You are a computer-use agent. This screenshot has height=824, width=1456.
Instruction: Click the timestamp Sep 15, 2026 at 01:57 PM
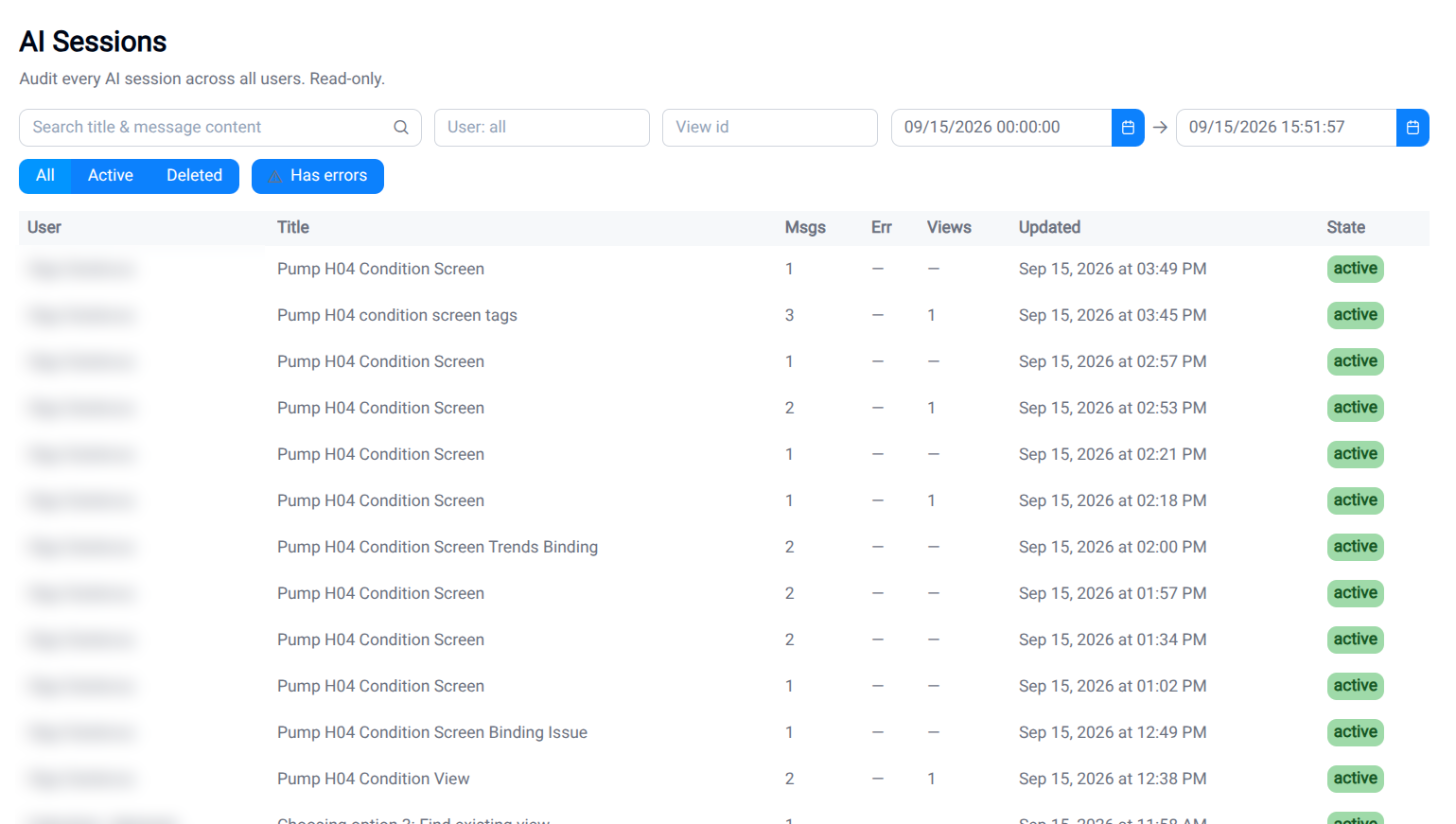pyautogui.click(x=1112, y=593)
